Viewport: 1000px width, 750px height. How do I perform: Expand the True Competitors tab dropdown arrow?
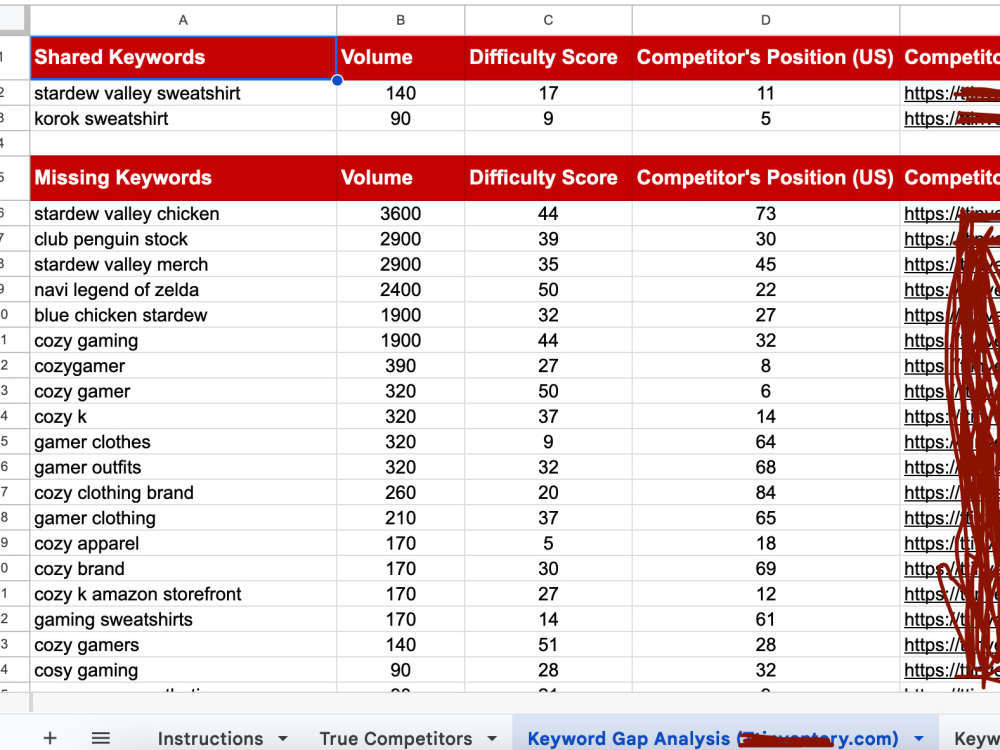click(491, 739)
